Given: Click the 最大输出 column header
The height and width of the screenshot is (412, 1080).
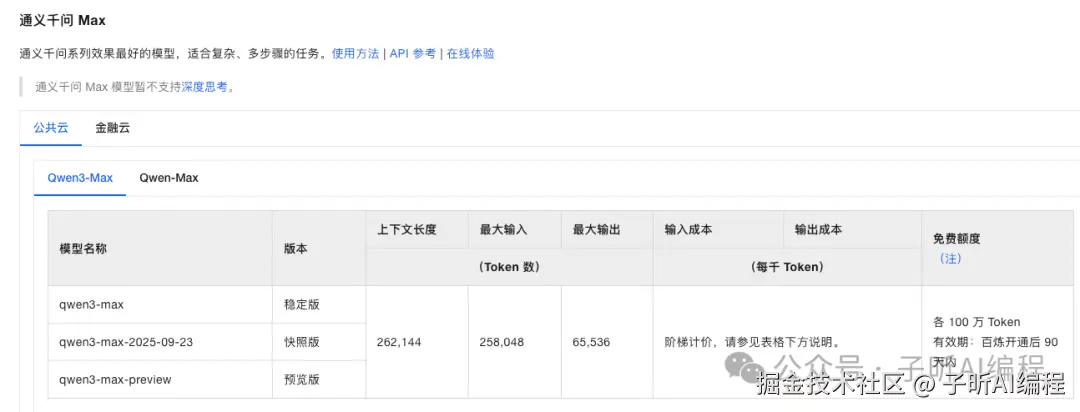Looking at the screenshot, I should click(597, 229).
